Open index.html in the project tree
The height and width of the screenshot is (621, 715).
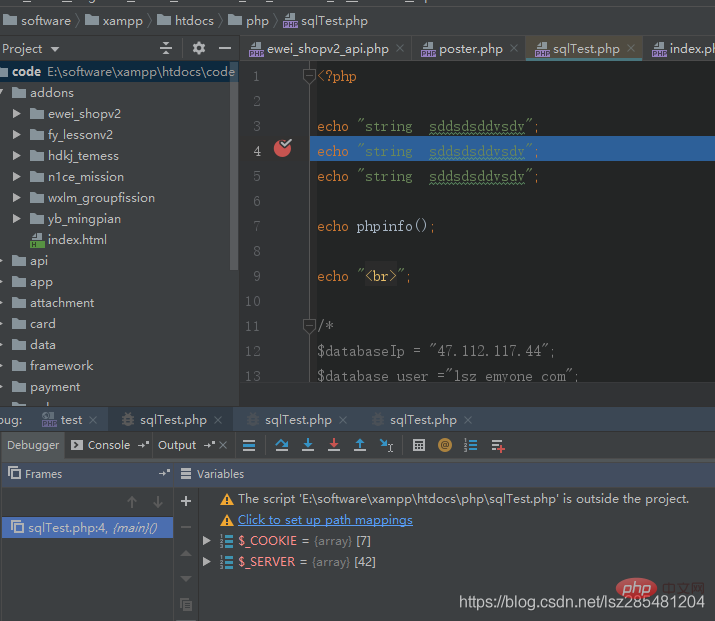click(77, 240)
